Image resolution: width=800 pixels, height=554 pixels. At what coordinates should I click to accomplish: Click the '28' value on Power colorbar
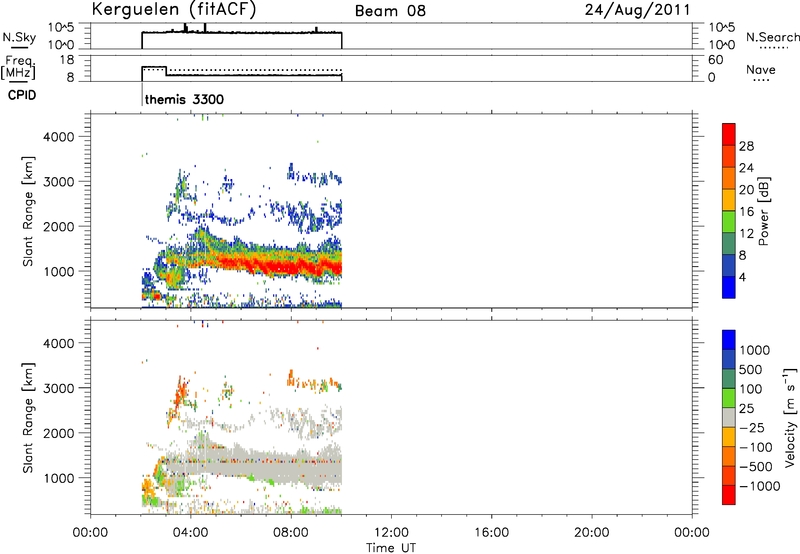746,146
